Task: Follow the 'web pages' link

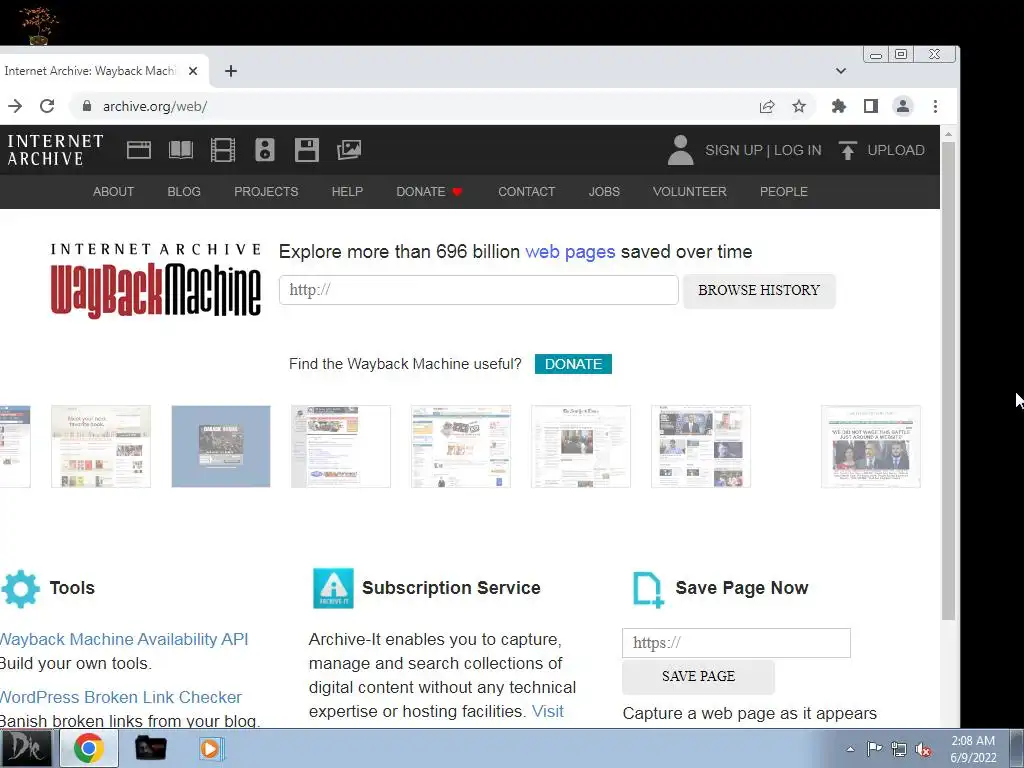Action: [x=570, y=252]
